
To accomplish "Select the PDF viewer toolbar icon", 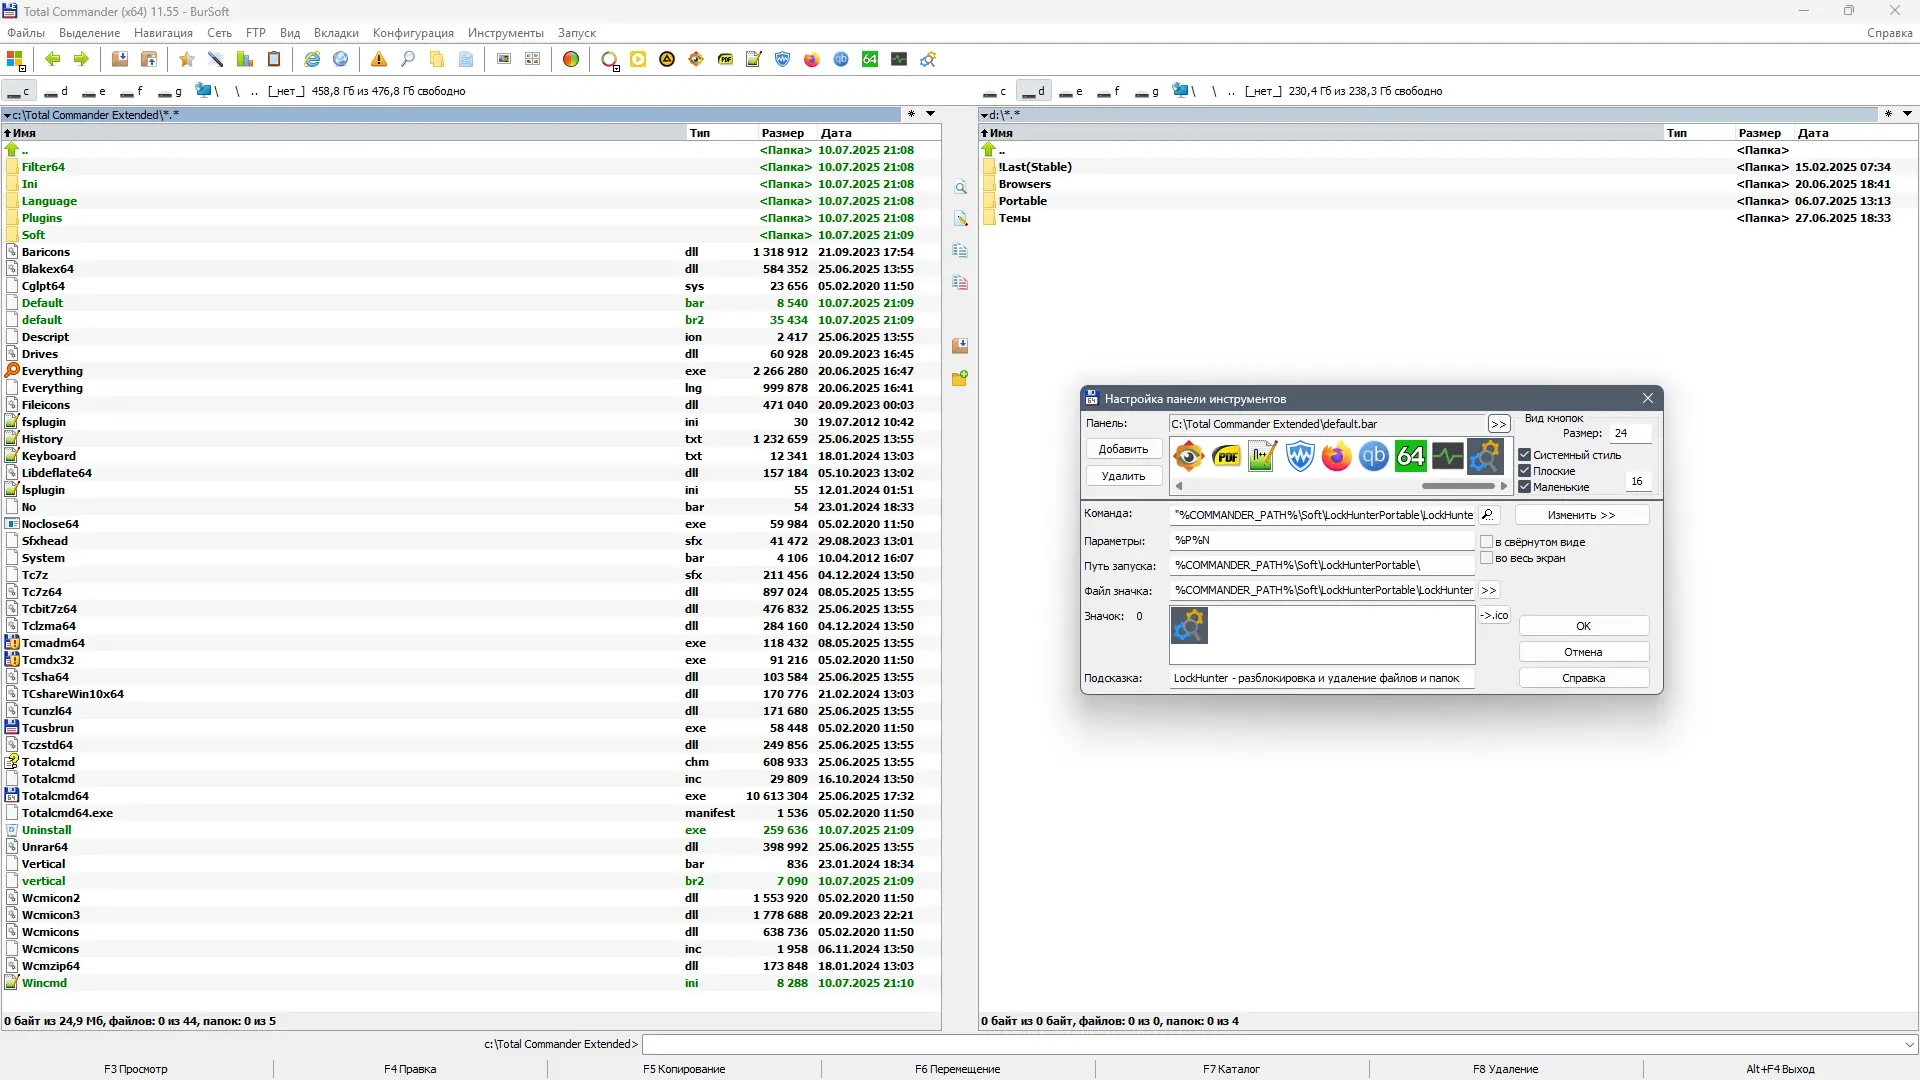I will (726, 59).
